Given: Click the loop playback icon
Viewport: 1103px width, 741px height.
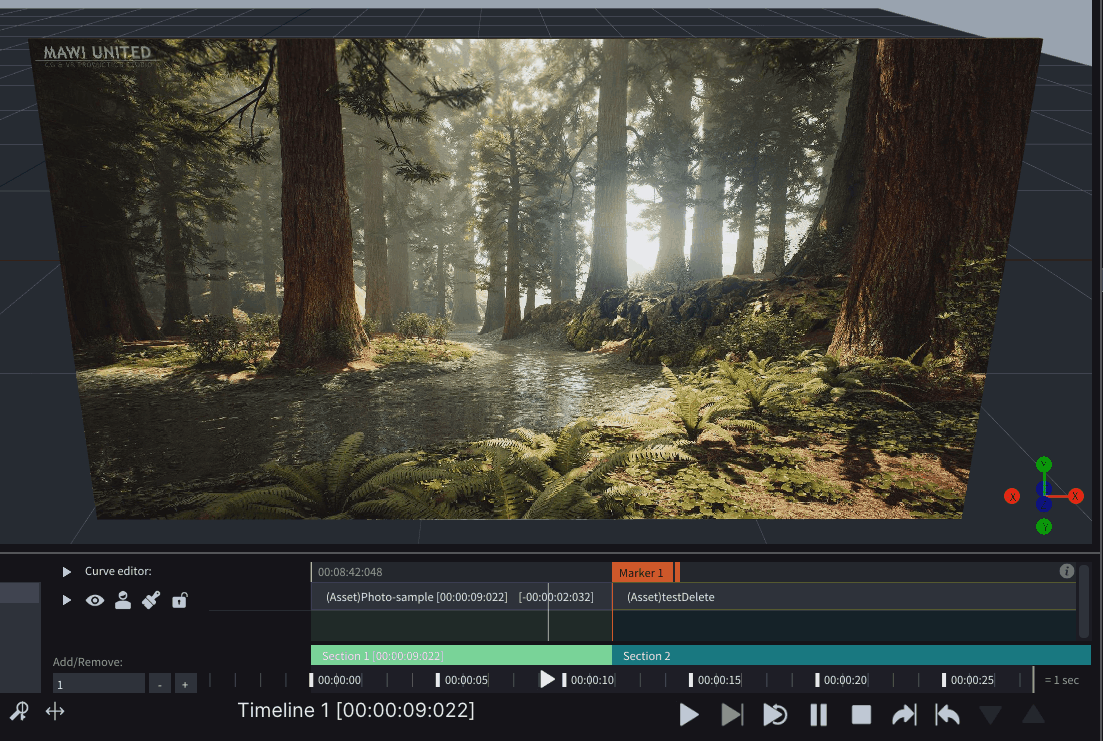Looking at the screenshot, I should (775, 715).
